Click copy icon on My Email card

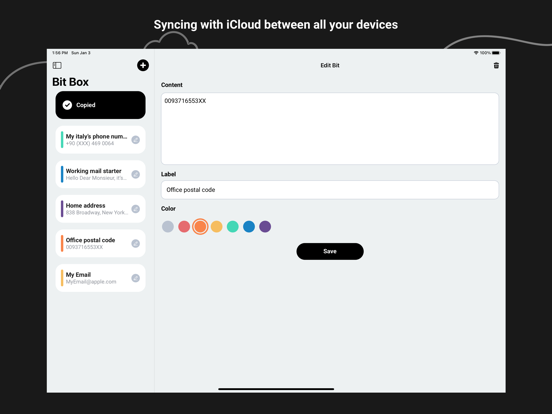coord(136,278)
